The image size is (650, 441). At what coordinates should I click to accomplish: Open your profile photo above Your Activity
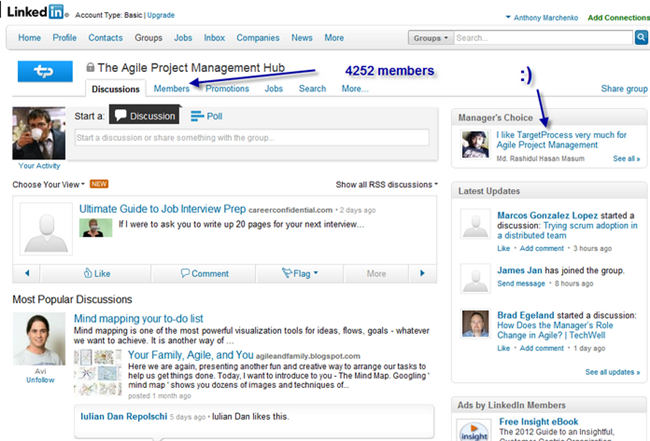pos(39,133)
